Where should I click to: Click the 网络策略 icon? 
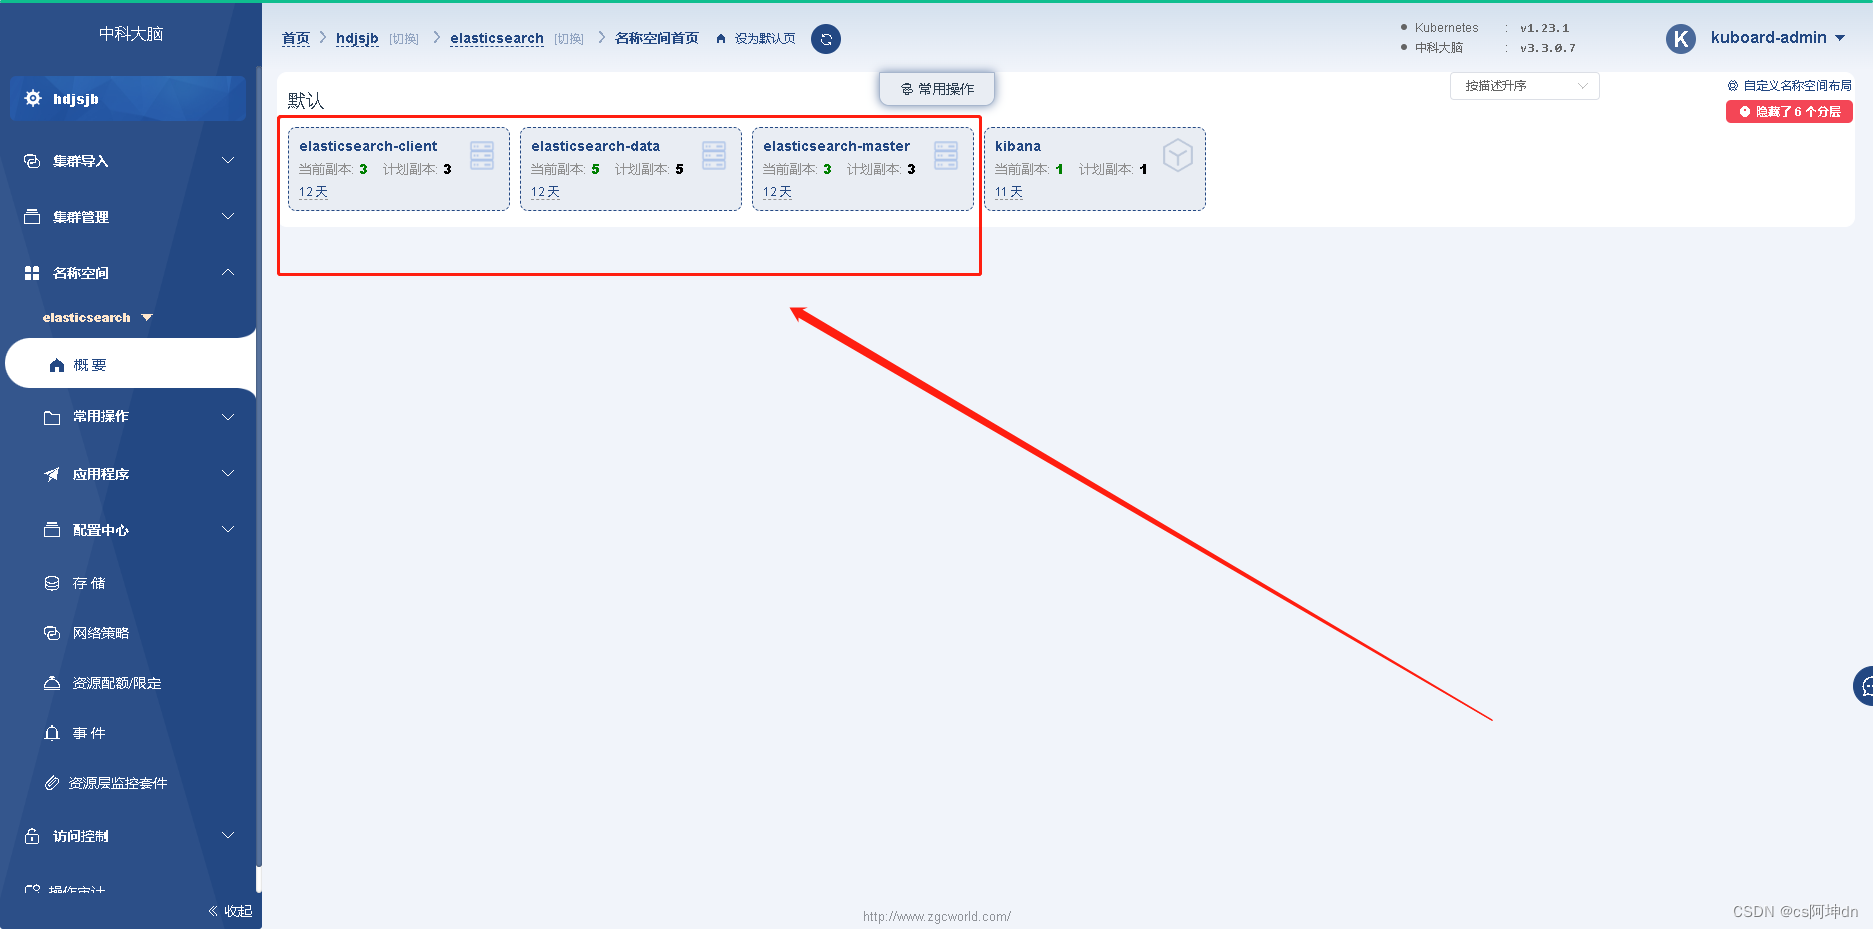[52, 633]
